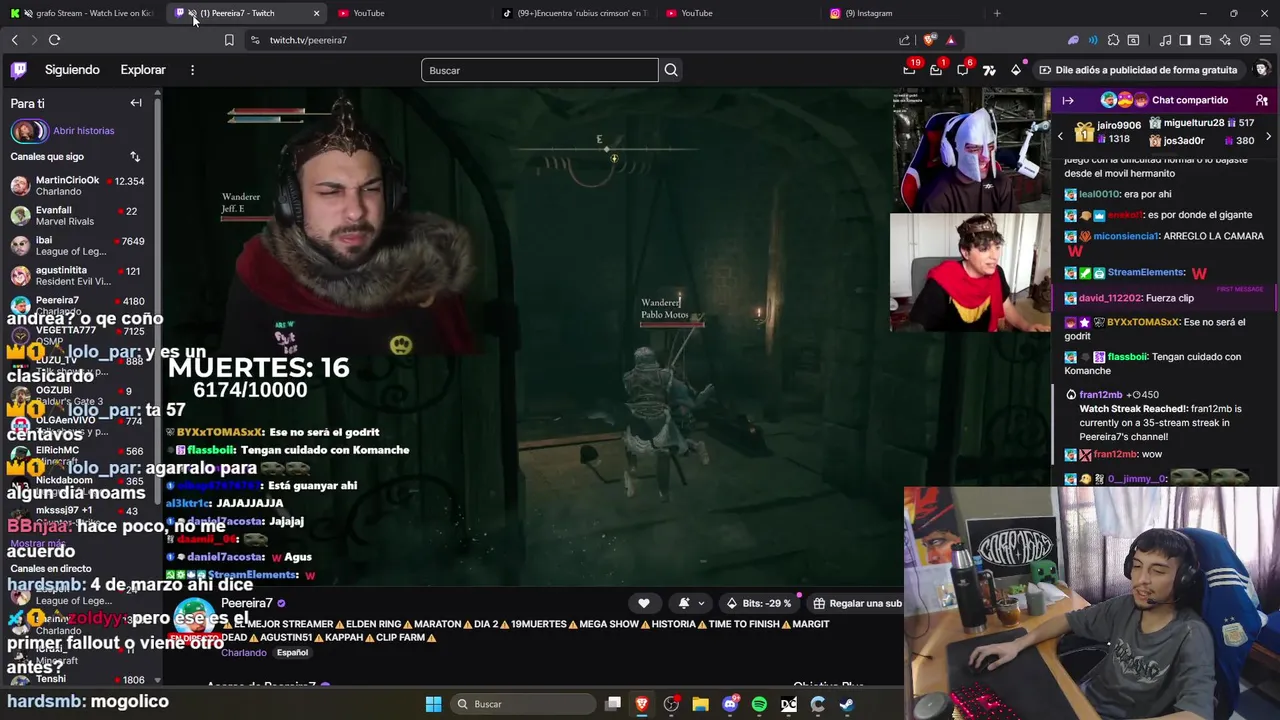Click the Windows Start button

pyautogui.click(x=433, y=704)
